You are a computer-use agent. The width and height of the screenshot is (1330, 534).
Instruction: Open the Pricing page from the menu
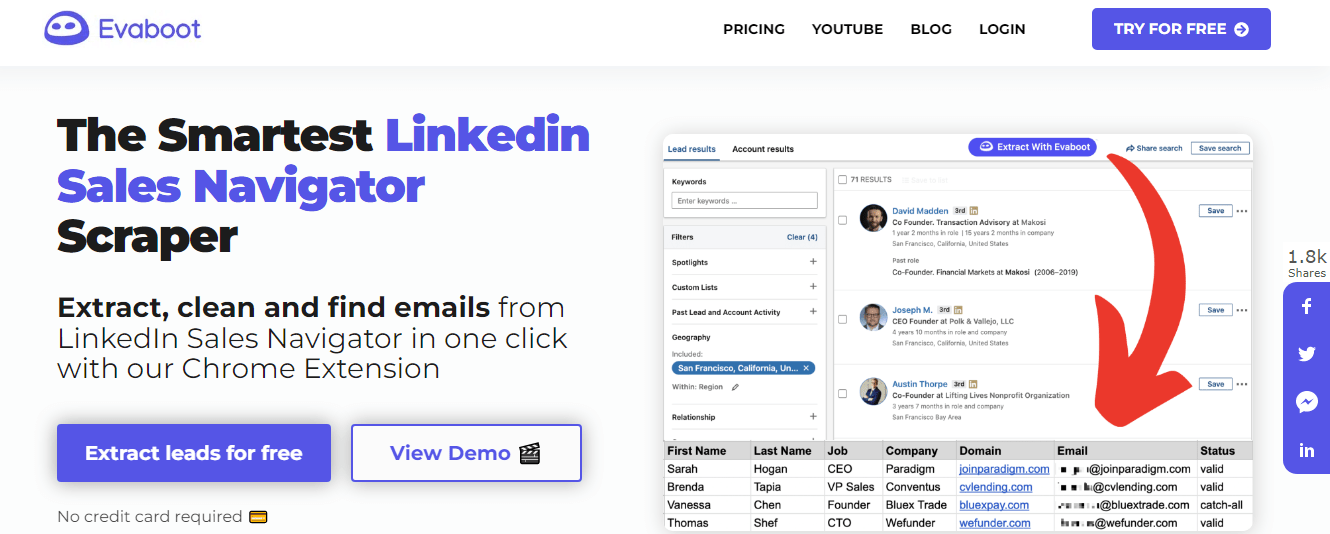(754, 29)
